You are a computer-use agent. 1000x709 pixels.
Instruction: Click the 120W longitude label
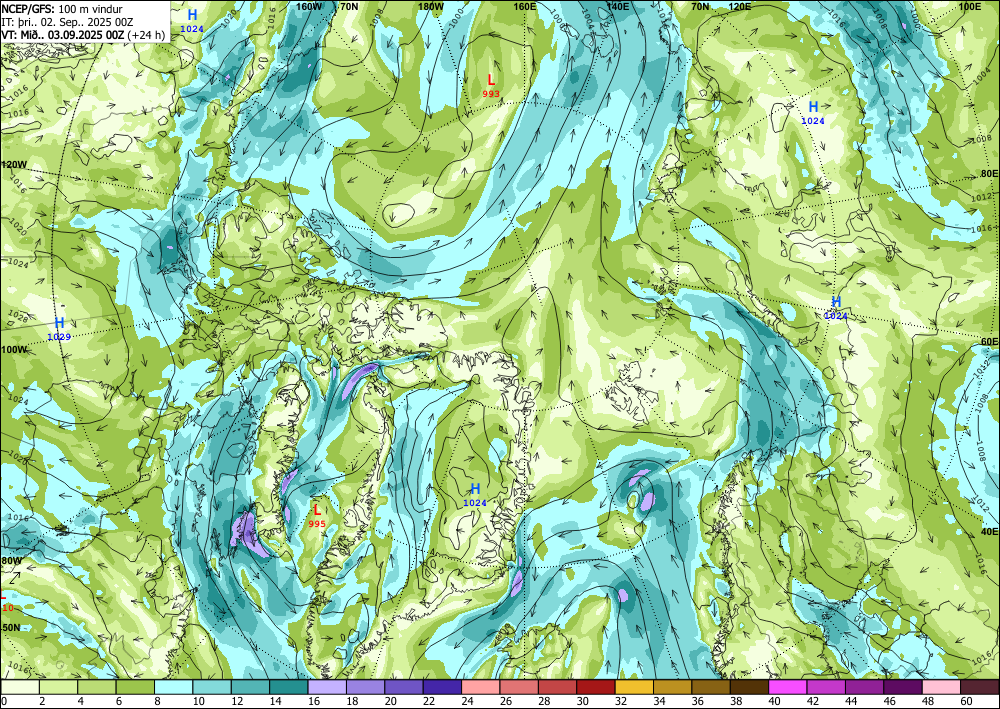13,164
